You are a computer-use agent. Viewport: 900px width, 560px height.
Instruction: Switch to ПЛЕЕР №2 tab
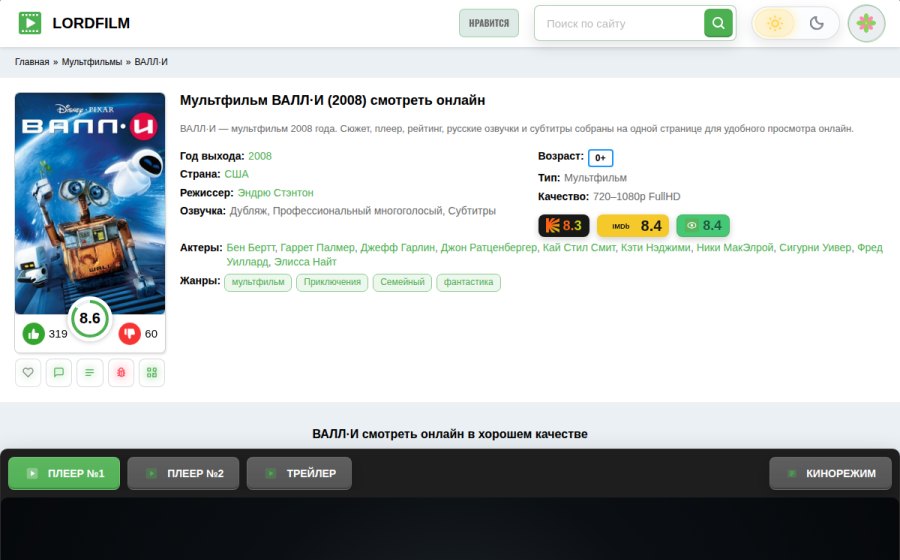point(183,473)
